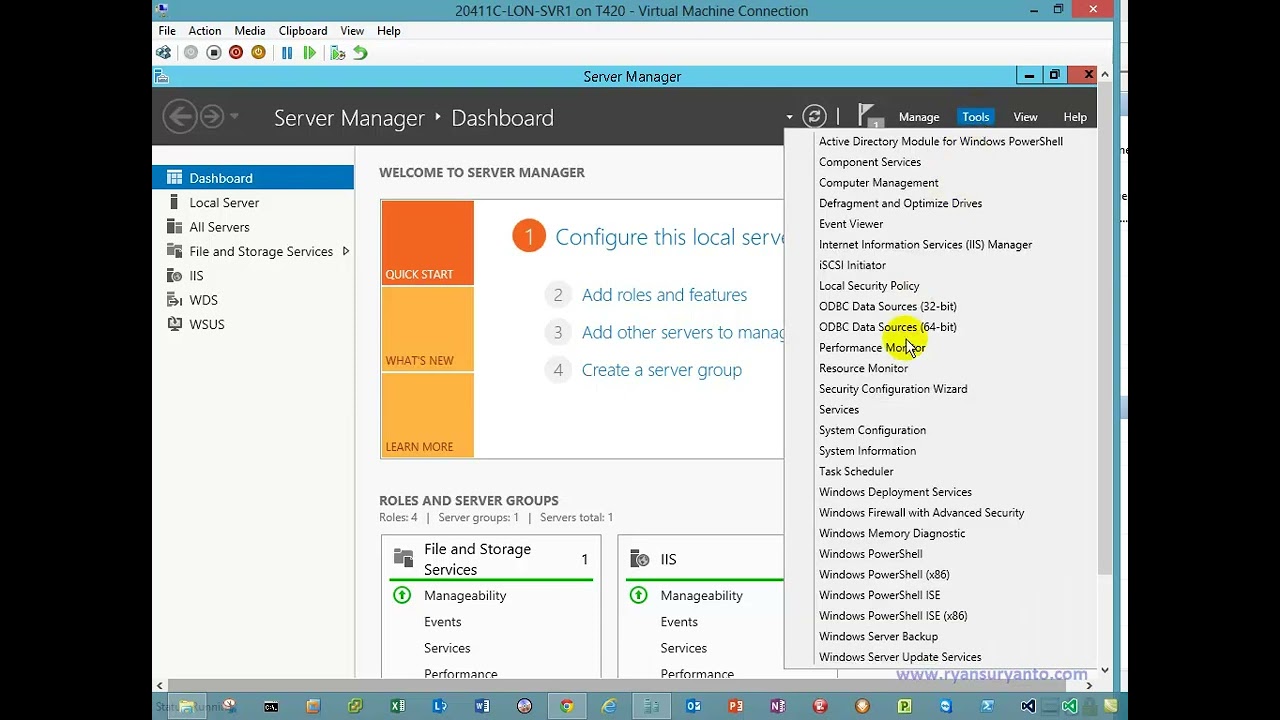Click the orange Save state icon
This screenshot has width=1280, height=720.
258,53
